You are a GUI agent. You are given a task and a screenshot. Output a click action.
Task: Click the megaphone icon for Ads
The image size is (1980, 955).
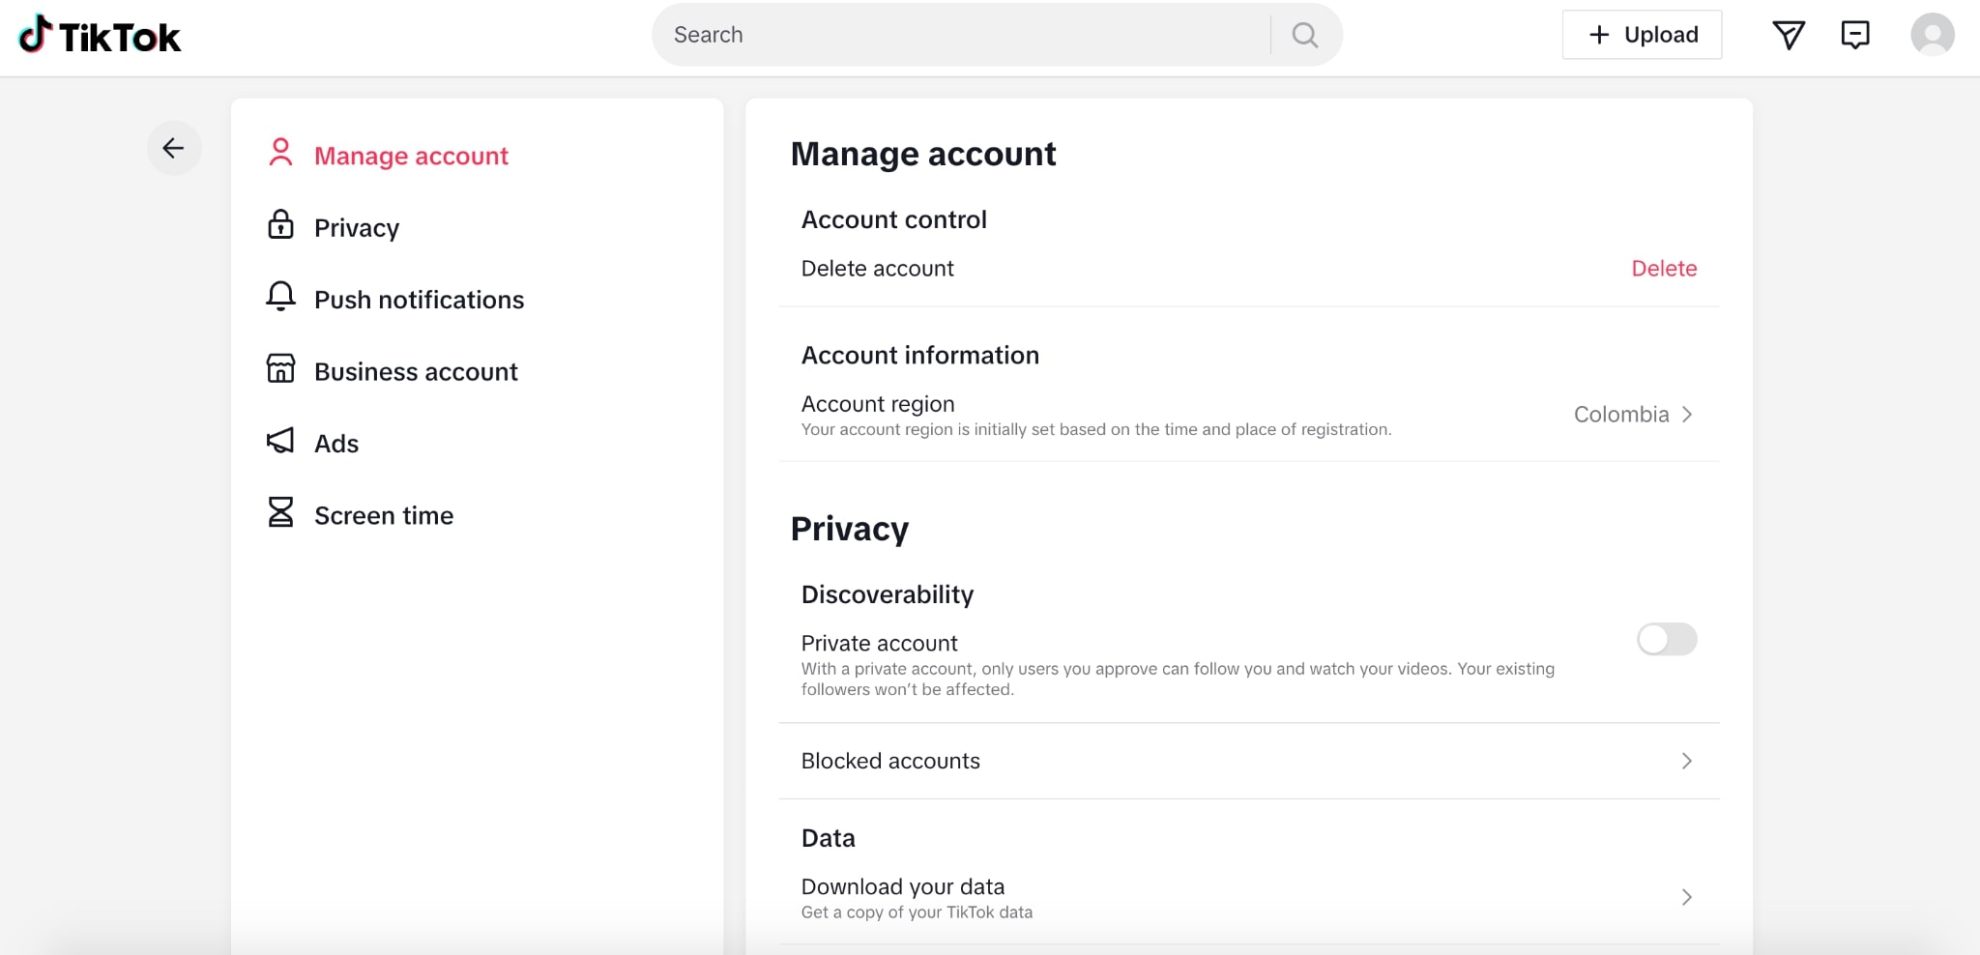click(x=281, y=442)
